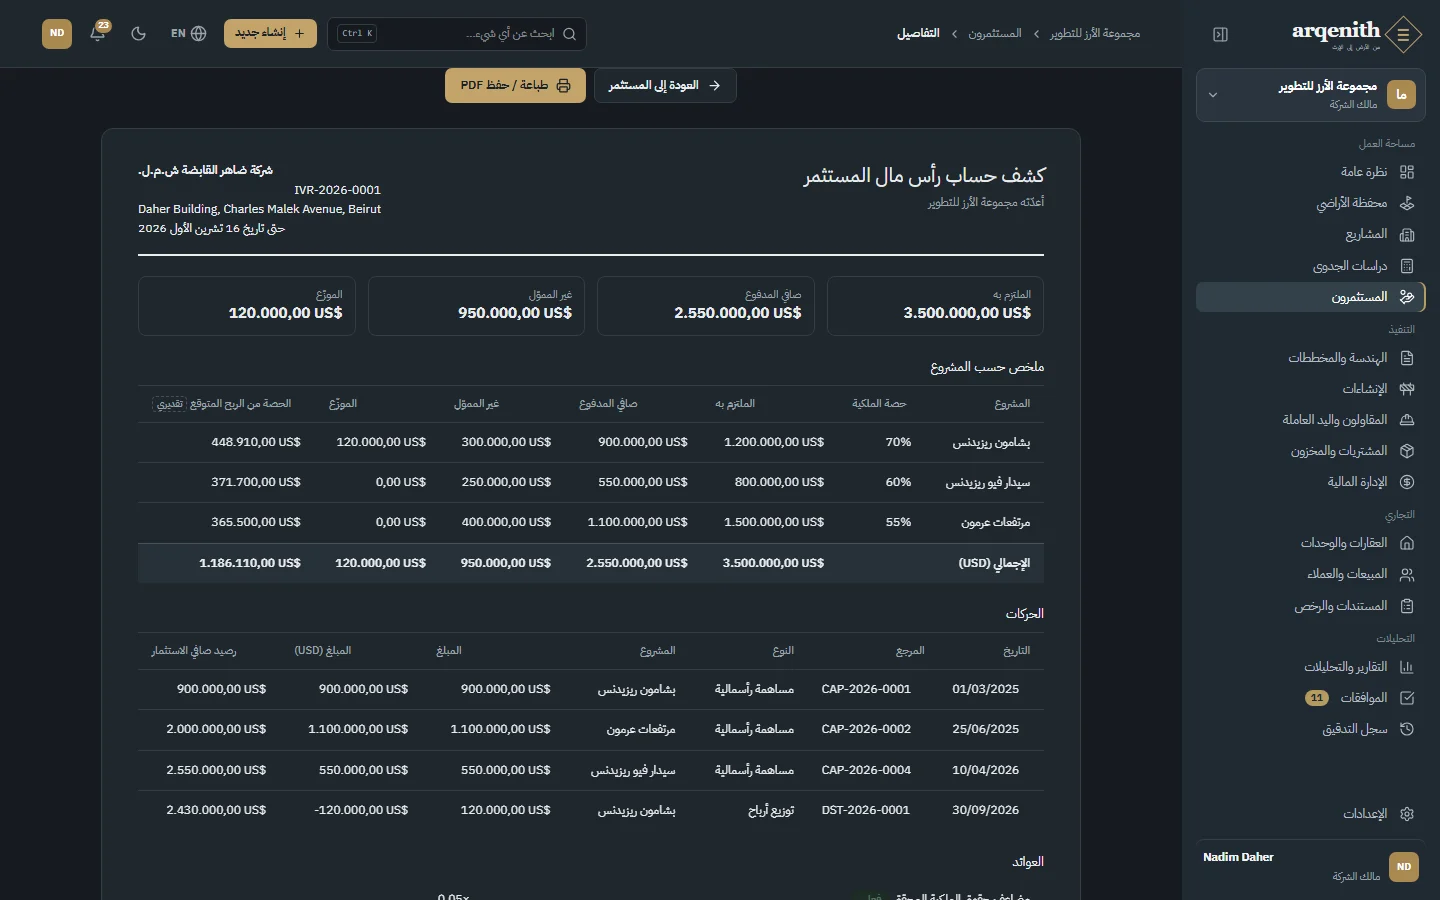Click سيدار فيو ريزيدنس in project summary
The height and width of the screenshot is (900, 1440).
[988, 482]
